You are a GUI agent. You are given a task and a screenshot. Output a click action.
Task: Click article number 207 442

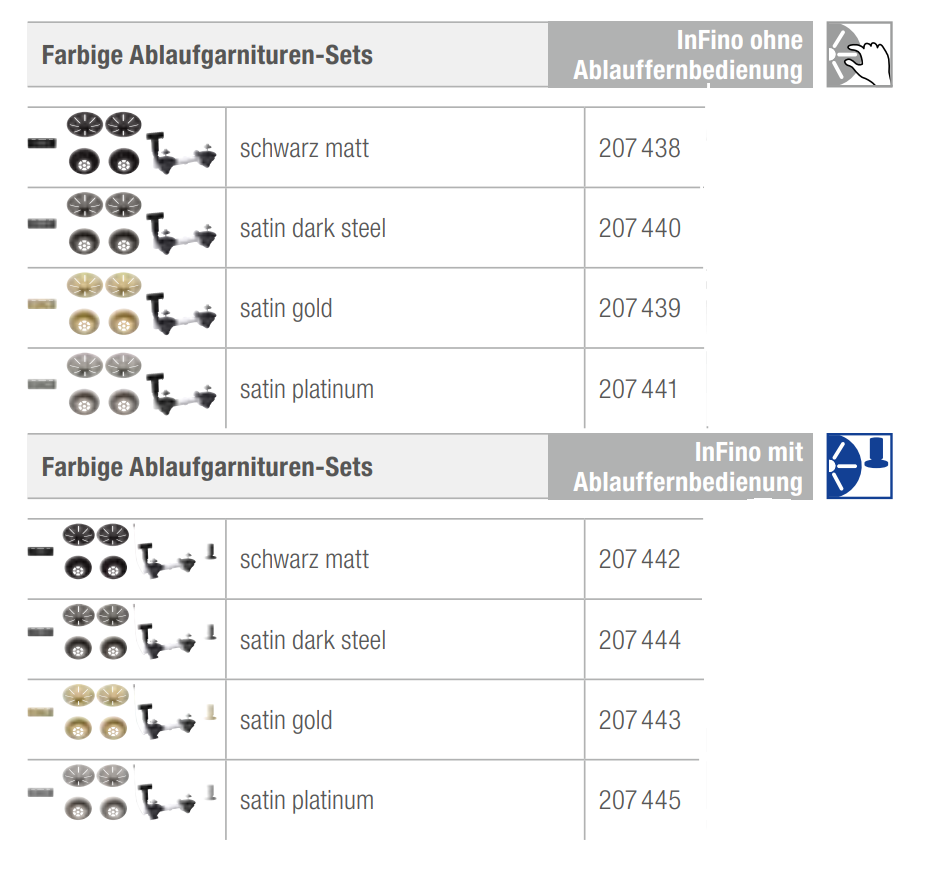(639, 560)
